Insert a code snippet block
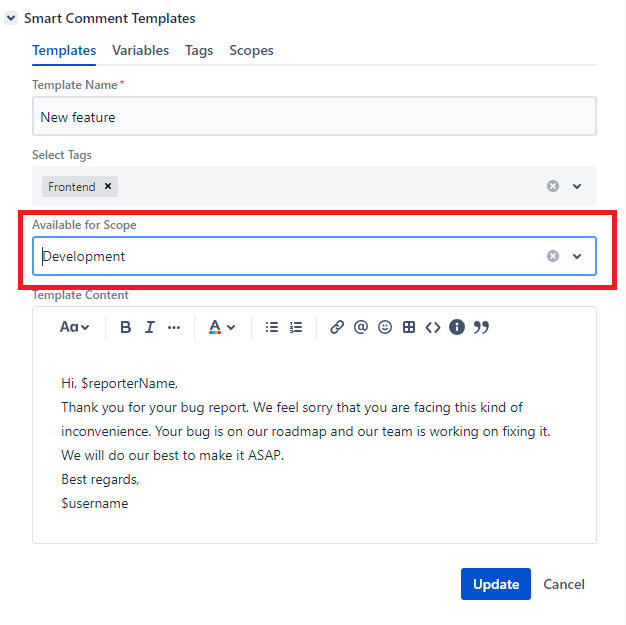626x625 pixels. pyautogui.click(x=433, y=327)
